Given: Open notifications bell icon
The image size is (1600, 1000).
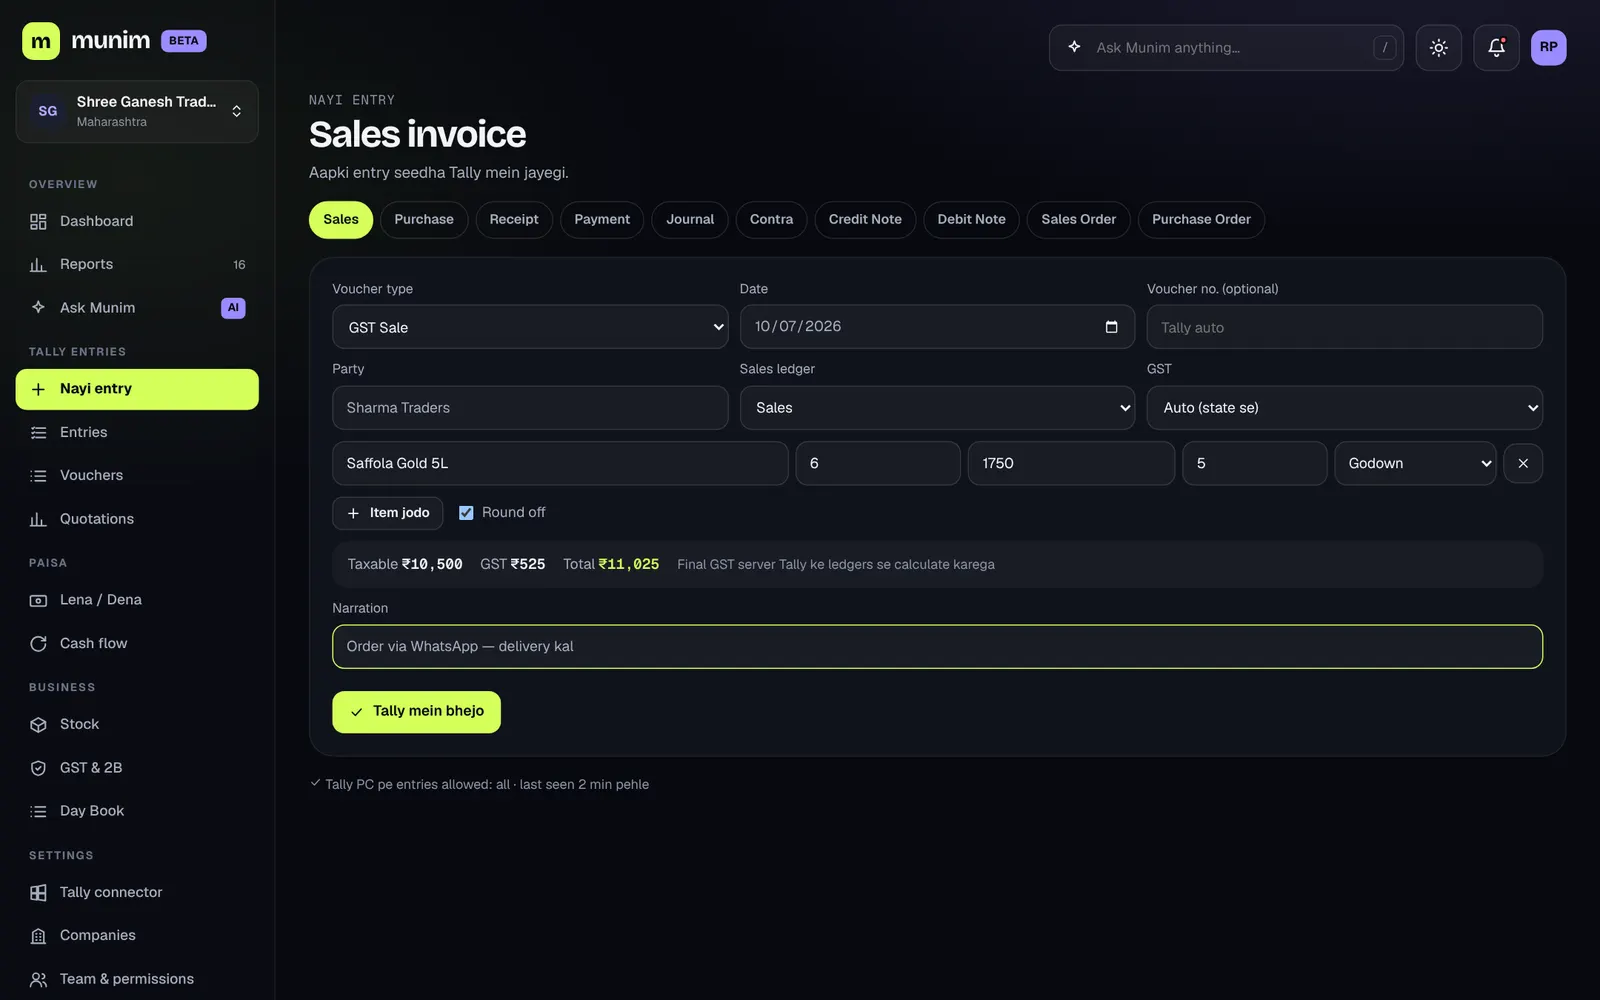Looking at the screenshot, I should click(1496, 48).
